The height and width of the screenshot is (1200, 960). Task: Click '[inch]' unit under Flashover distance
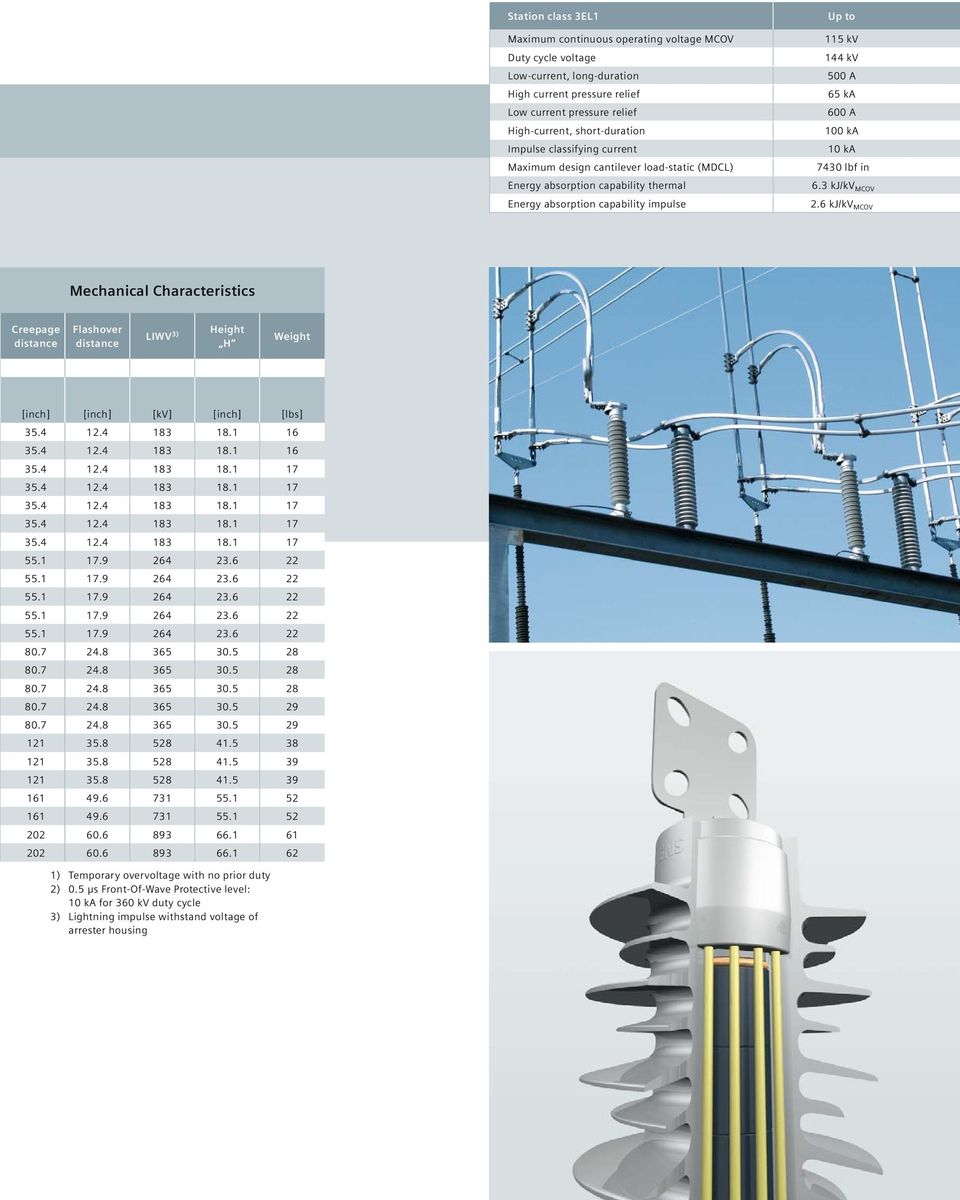97,413
